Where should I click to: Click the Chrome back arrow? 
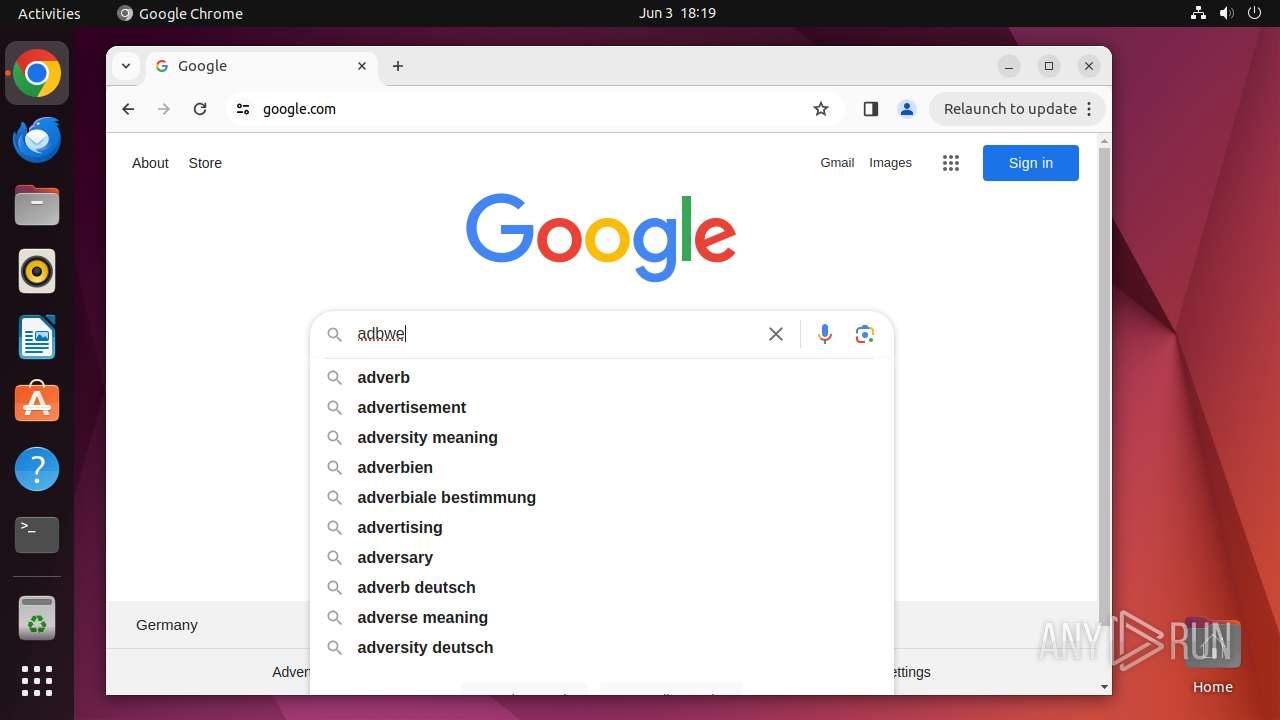tap(128, 109)
